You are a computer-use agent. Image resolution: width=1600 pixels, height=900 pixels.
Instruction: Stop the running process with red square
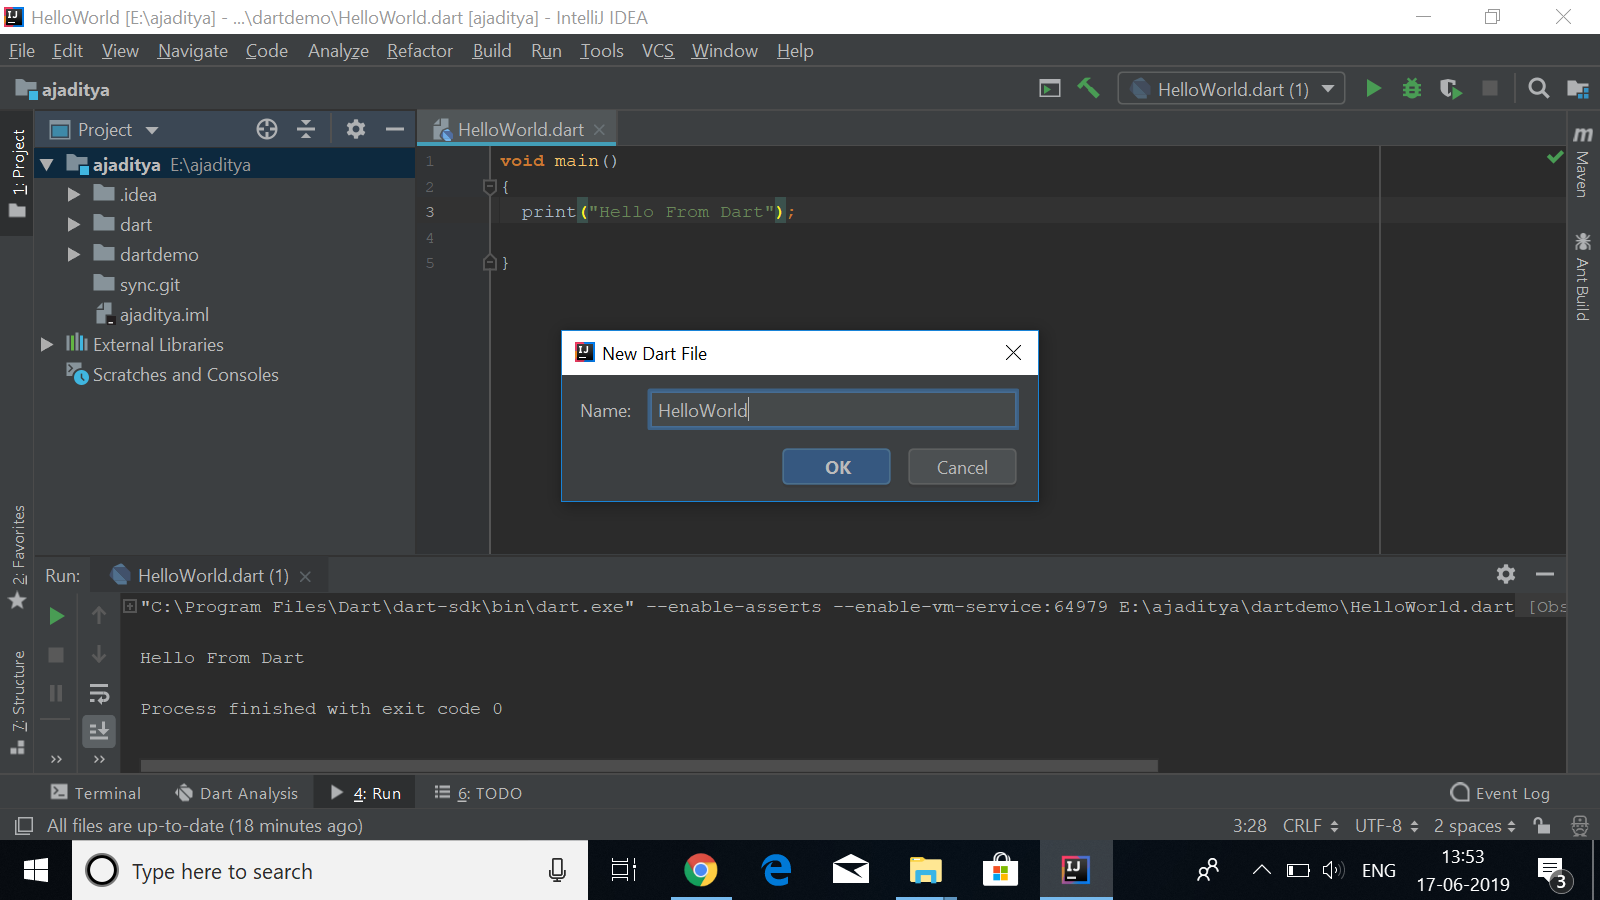coord(55,655)
